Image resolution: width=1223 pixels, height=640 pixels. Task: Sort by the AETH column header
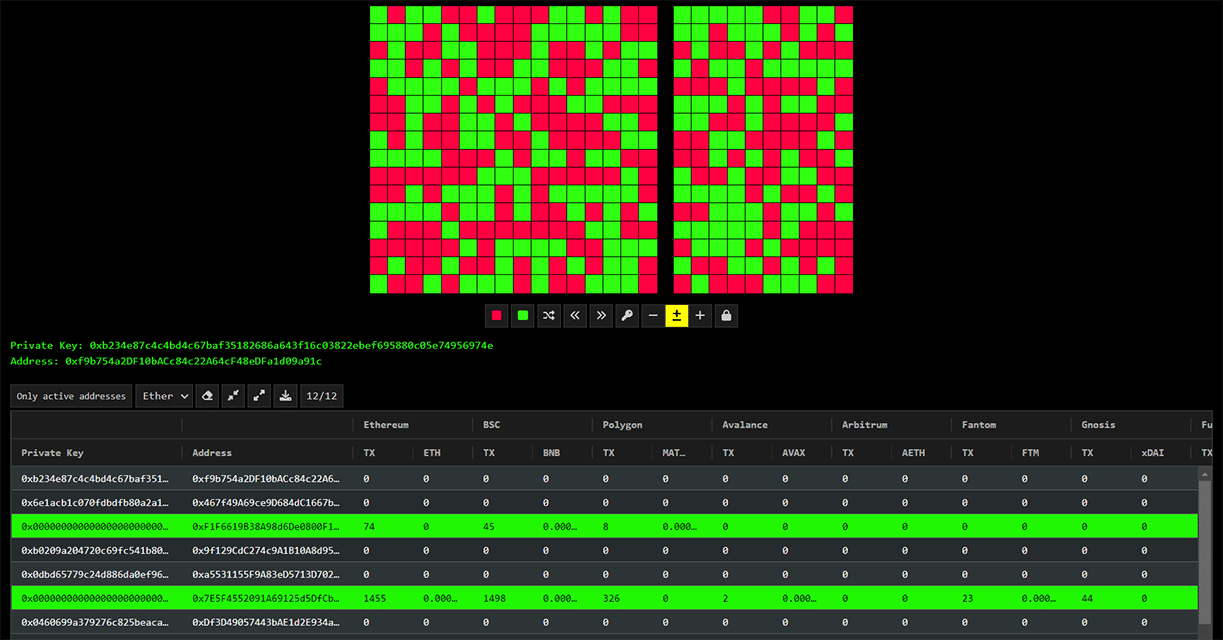(x=922, y=453)
